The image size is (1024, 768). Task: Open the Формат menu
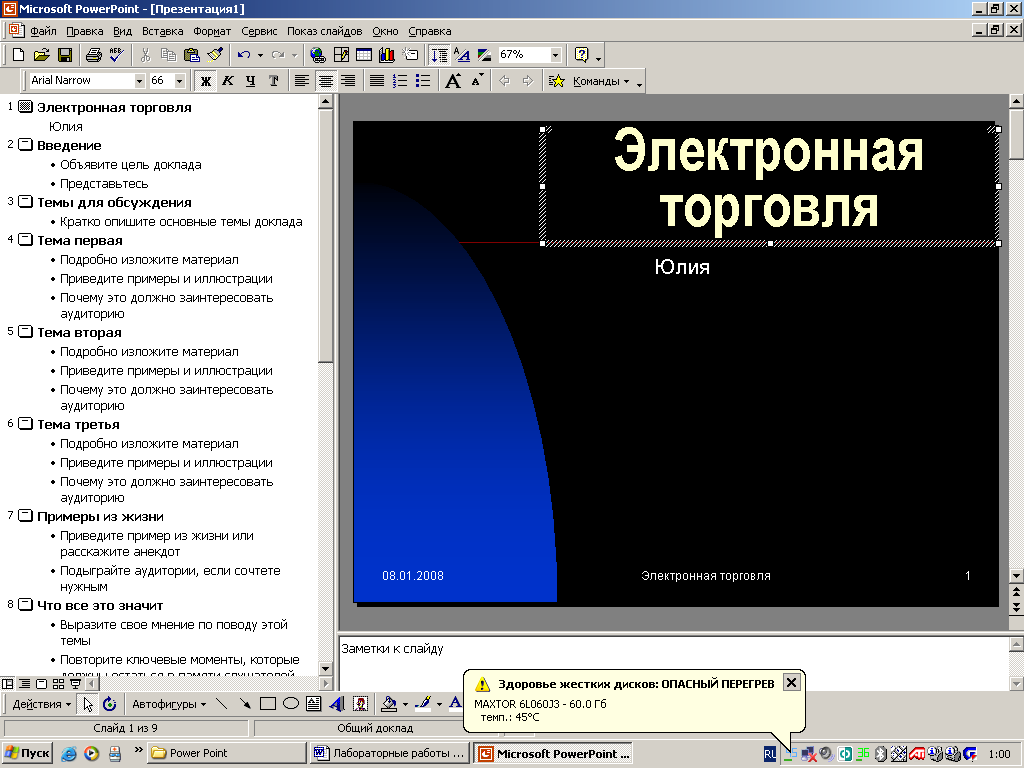(212, 31)
